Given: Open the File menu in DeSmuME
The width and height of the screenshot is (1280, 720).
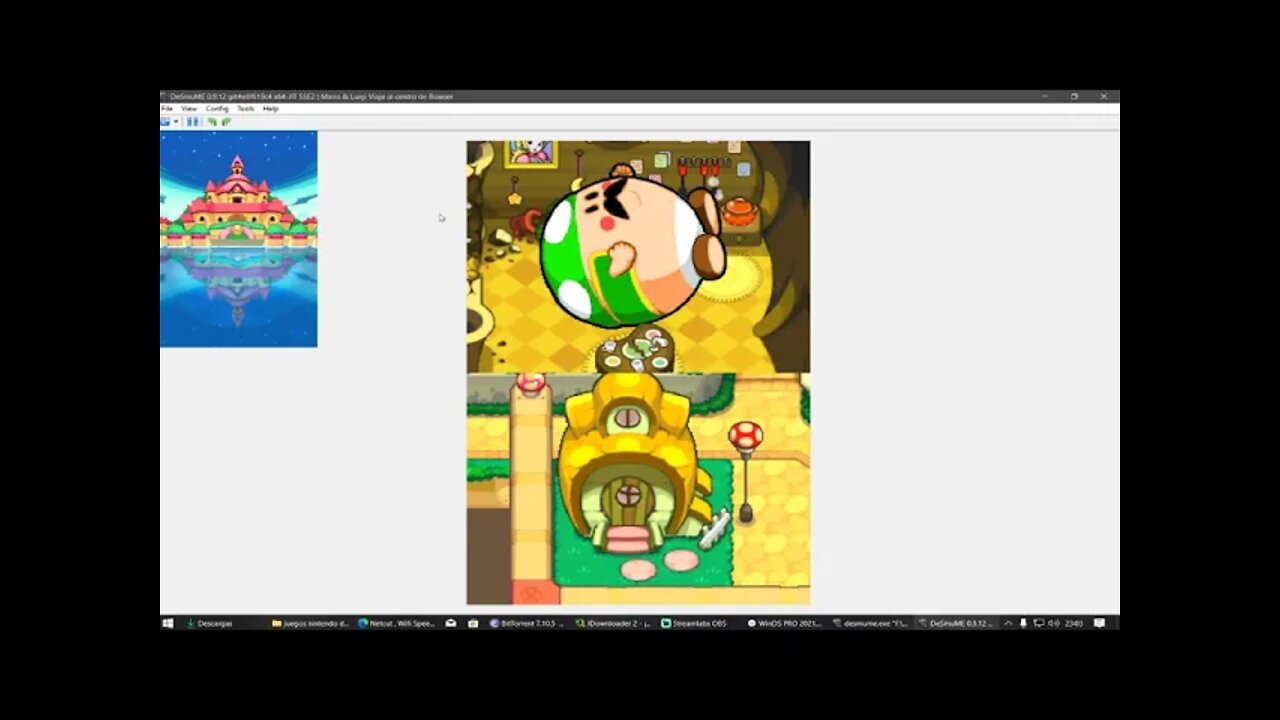Looking at the screenshot, I should click(x=167, y=108).
